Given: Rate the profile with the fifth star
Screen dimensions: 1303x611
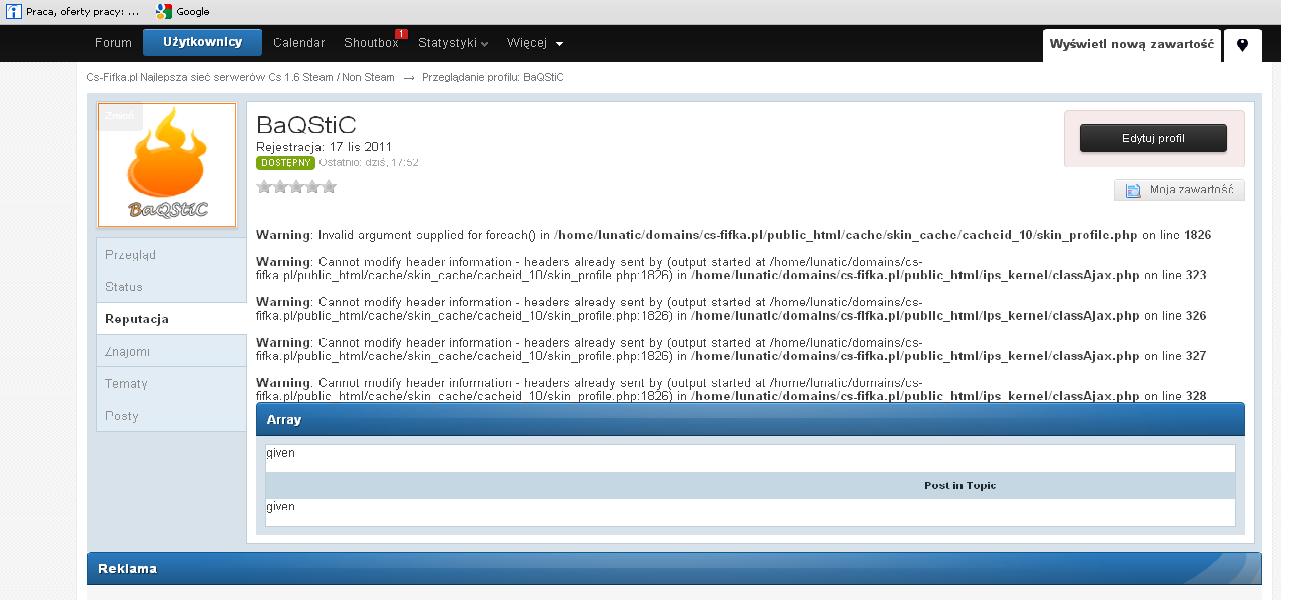Looking at the screenshot, I should click(329, 186).
